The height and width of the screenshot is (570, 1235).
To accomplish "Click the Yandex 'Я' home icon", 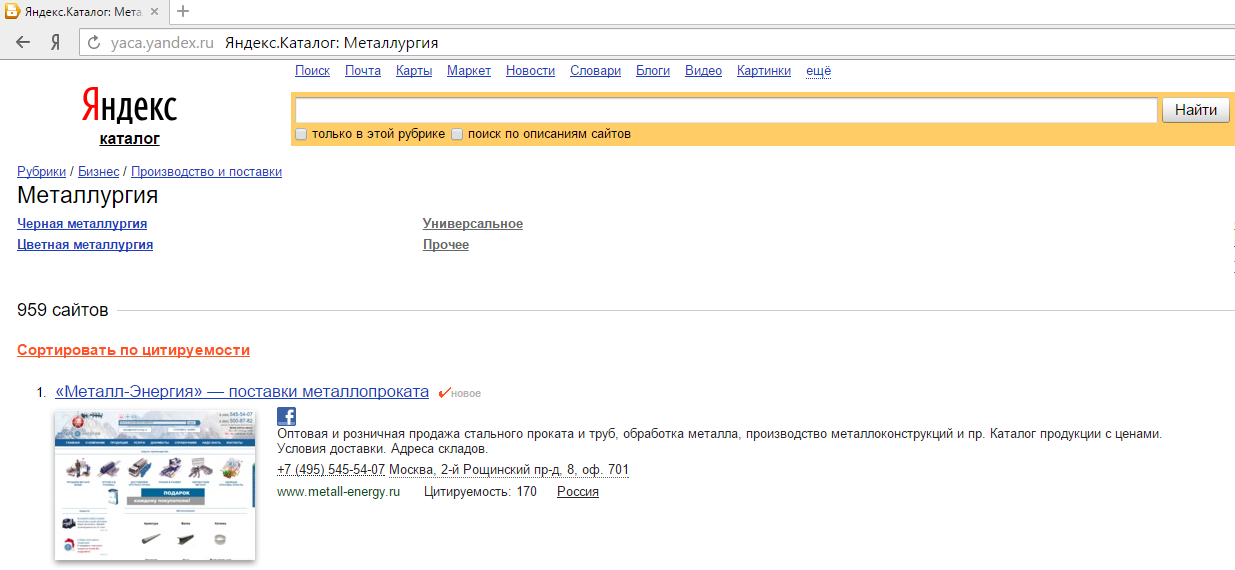I will 57,43.
